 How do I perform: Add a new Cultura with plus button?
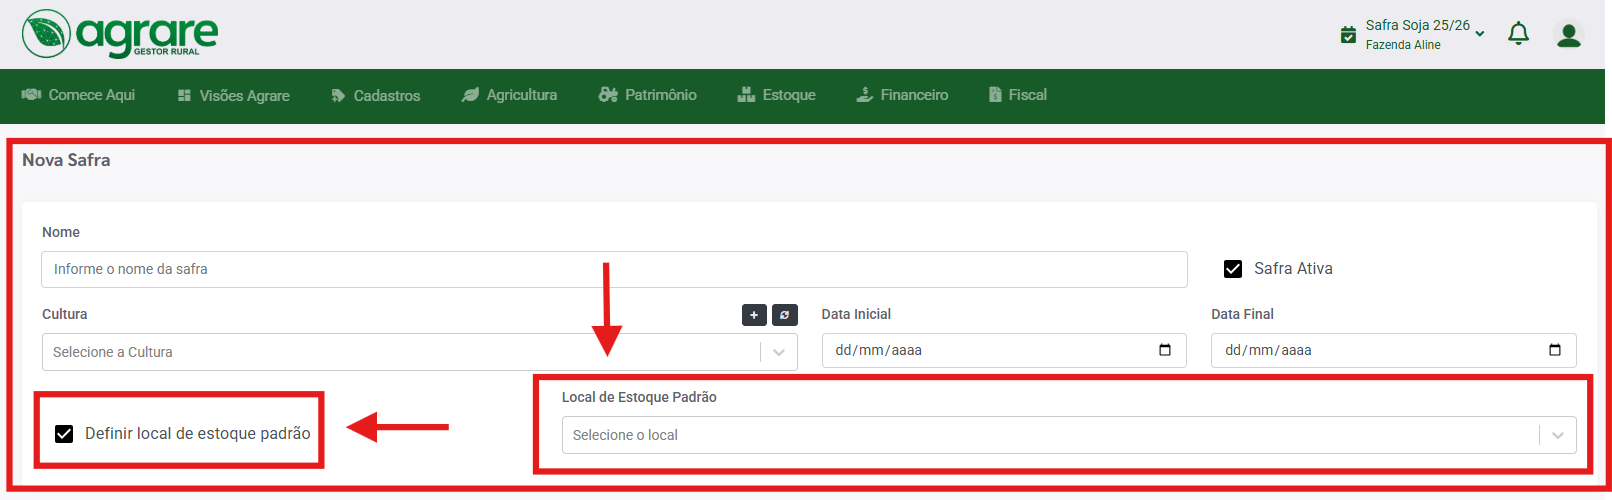[x=754, y=315]
